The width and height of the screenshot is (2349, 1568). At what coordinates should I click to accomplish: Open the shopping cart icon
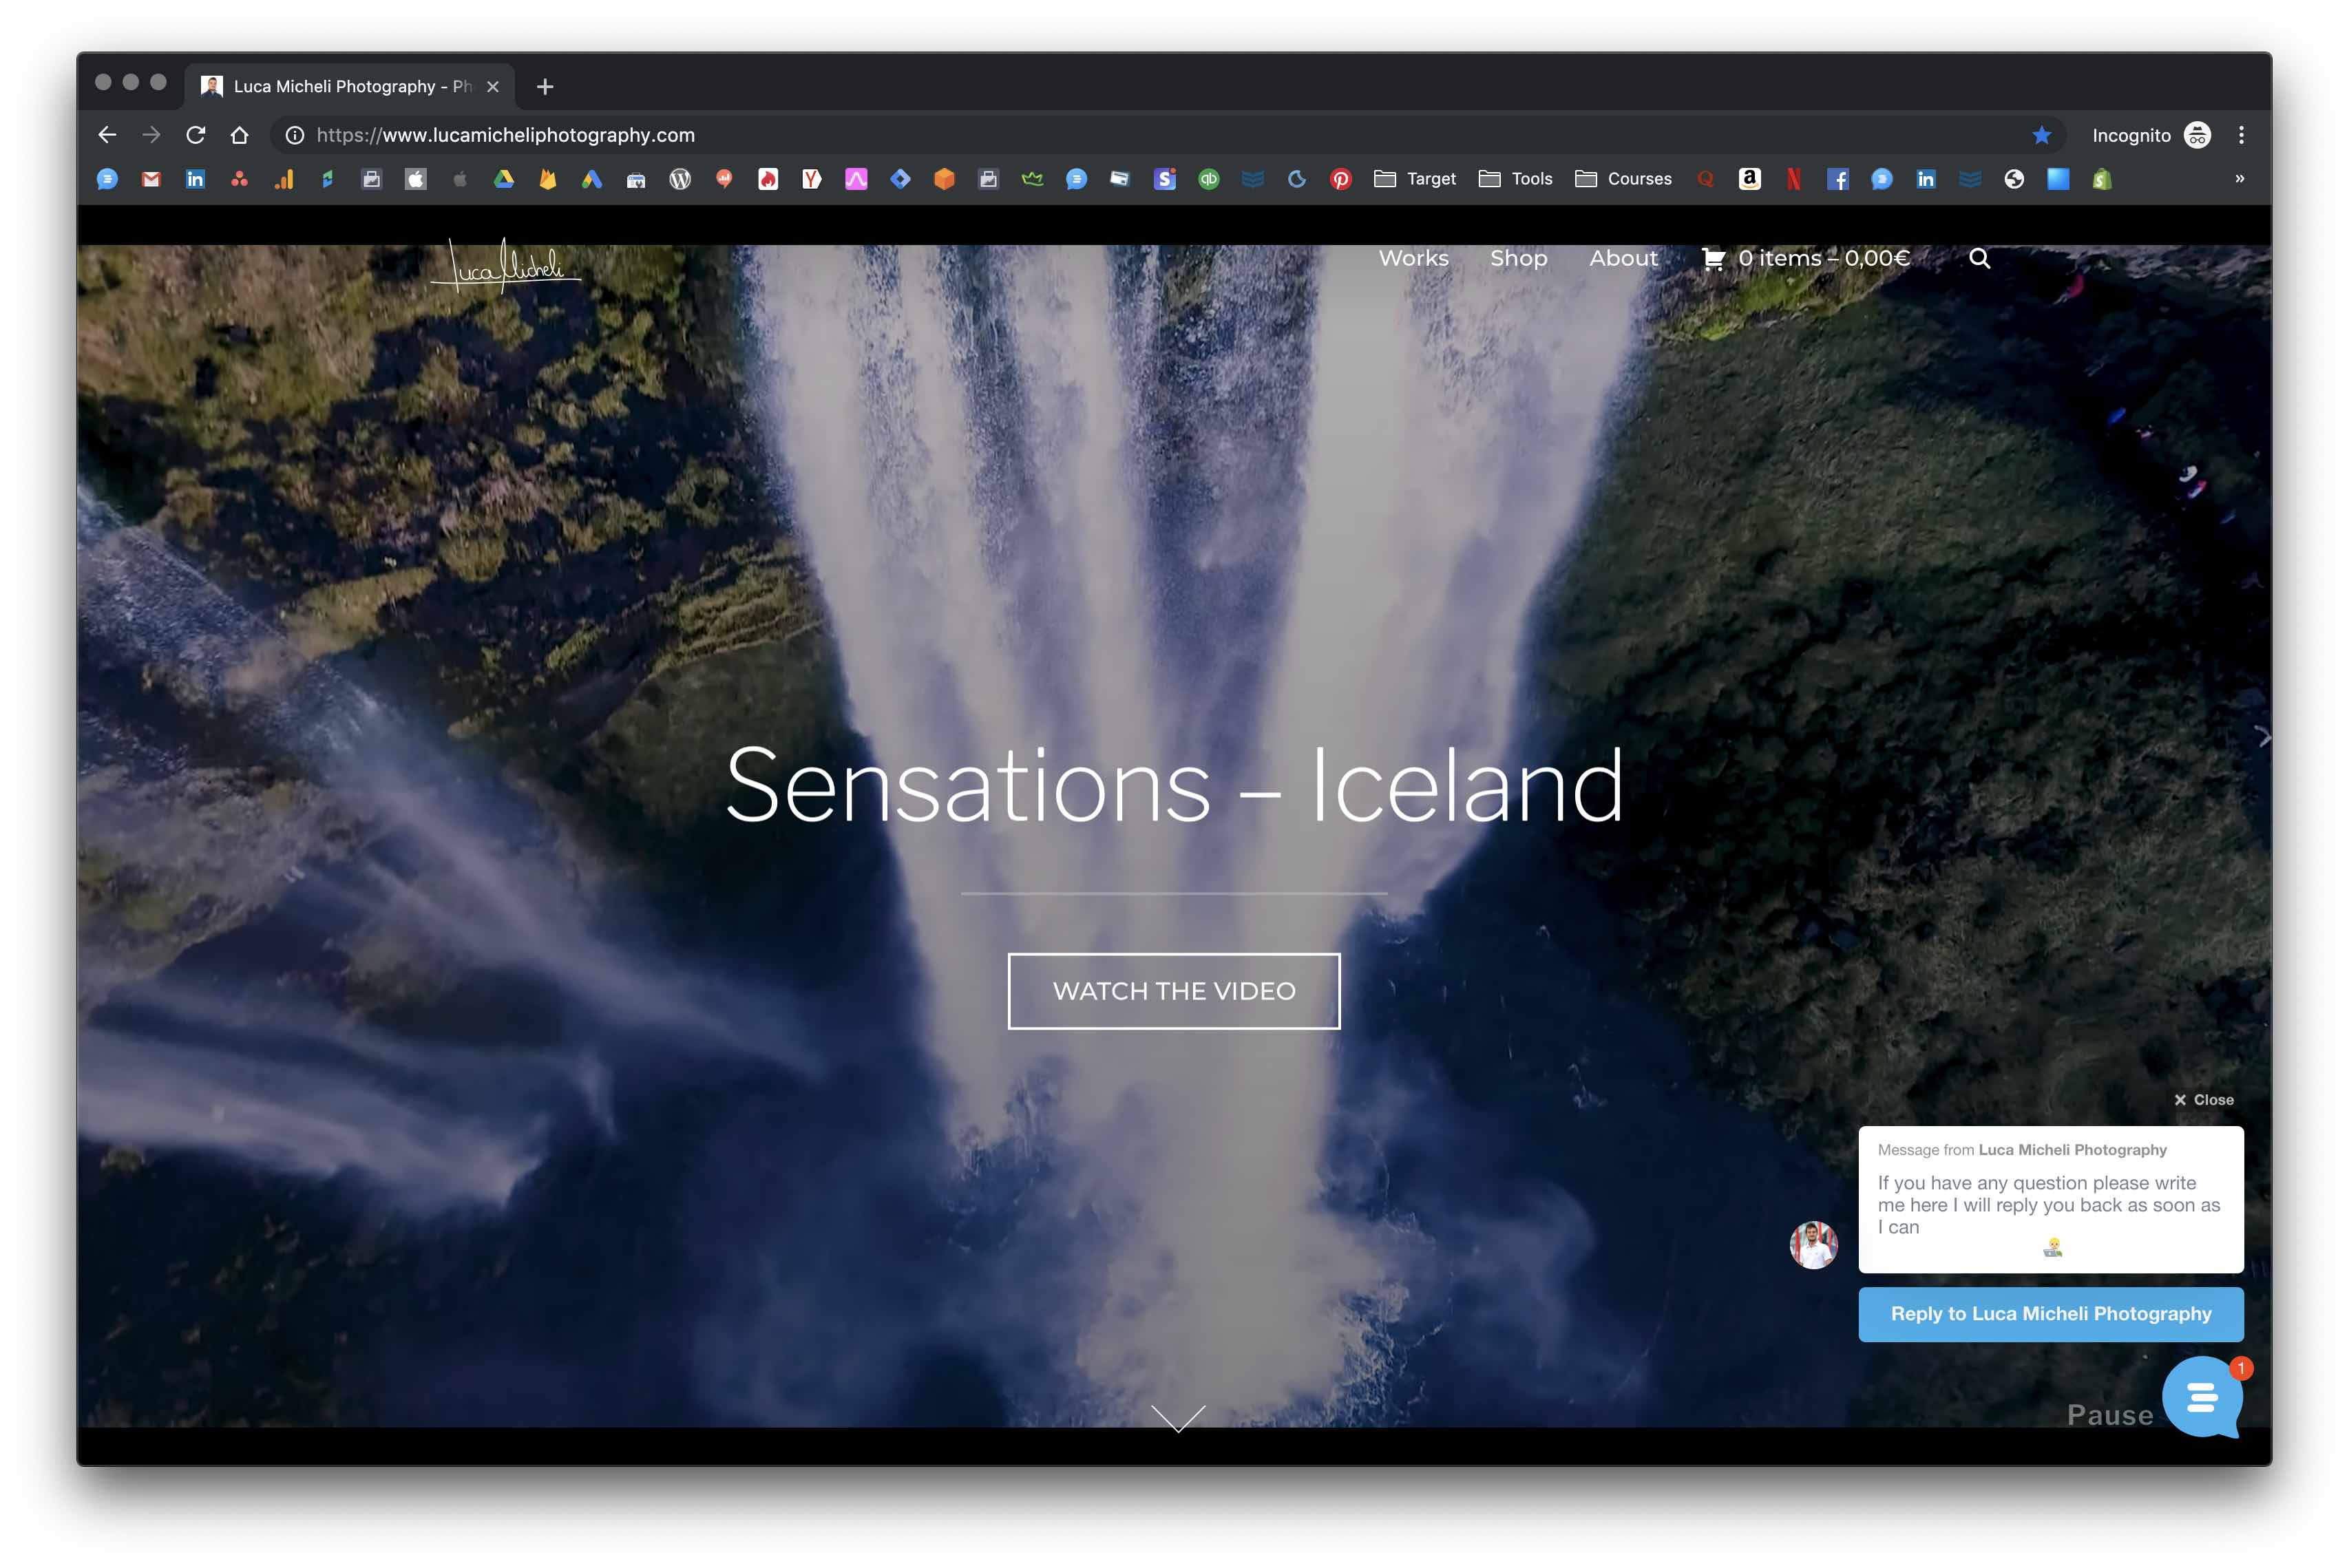click(x=1713, y=259)
